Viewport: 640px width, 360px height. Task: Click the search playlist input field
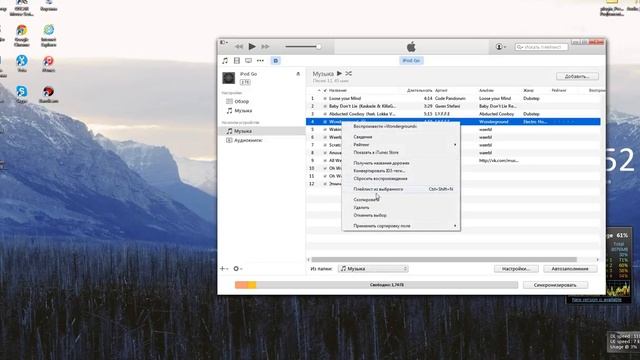[541, 47]
